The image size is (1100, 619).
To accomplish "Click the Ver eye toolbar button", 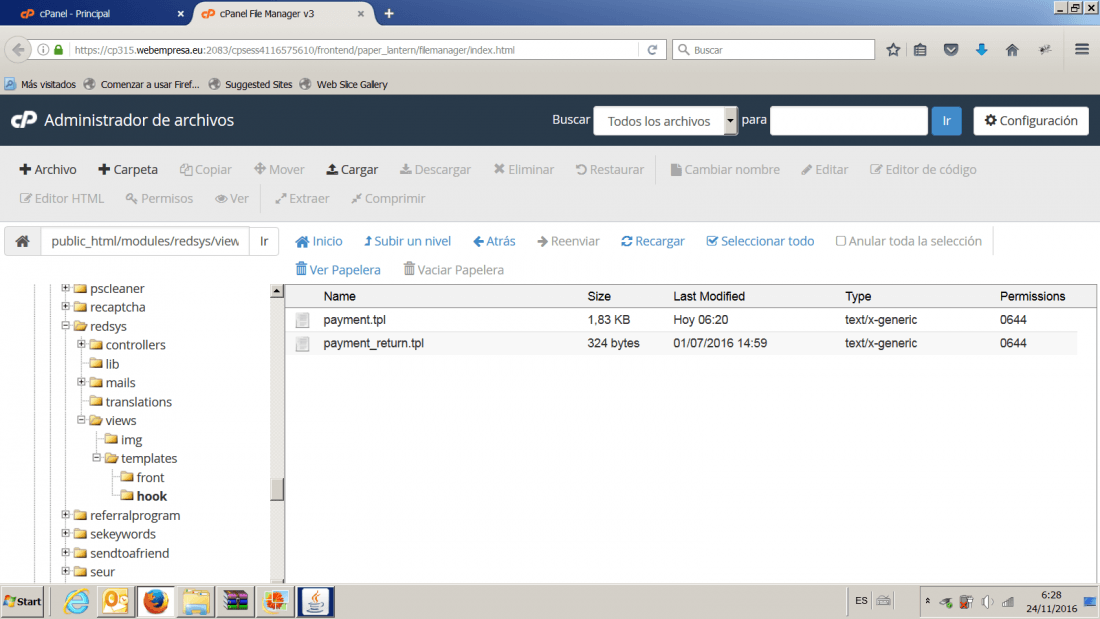I will (x=232, y=198).
